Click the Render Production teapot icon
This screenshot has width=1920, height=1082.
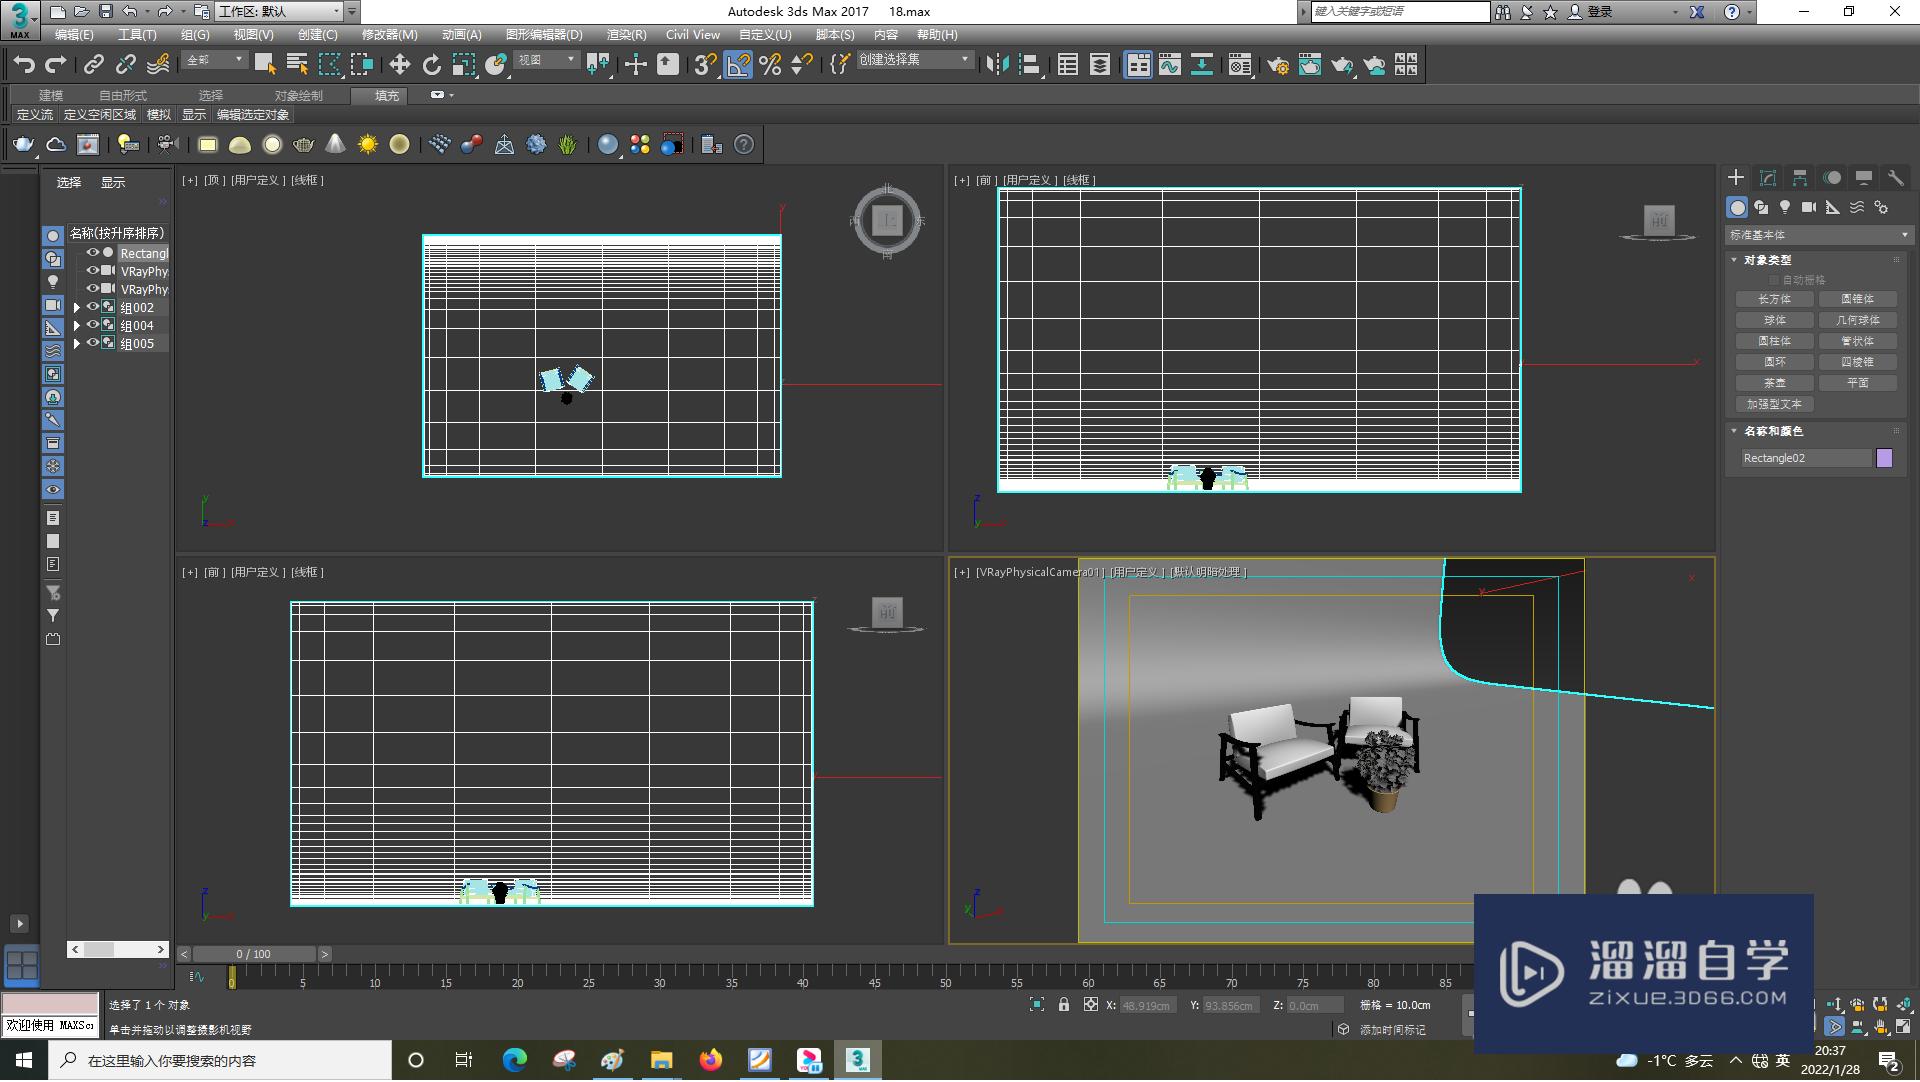(1342, 65)
